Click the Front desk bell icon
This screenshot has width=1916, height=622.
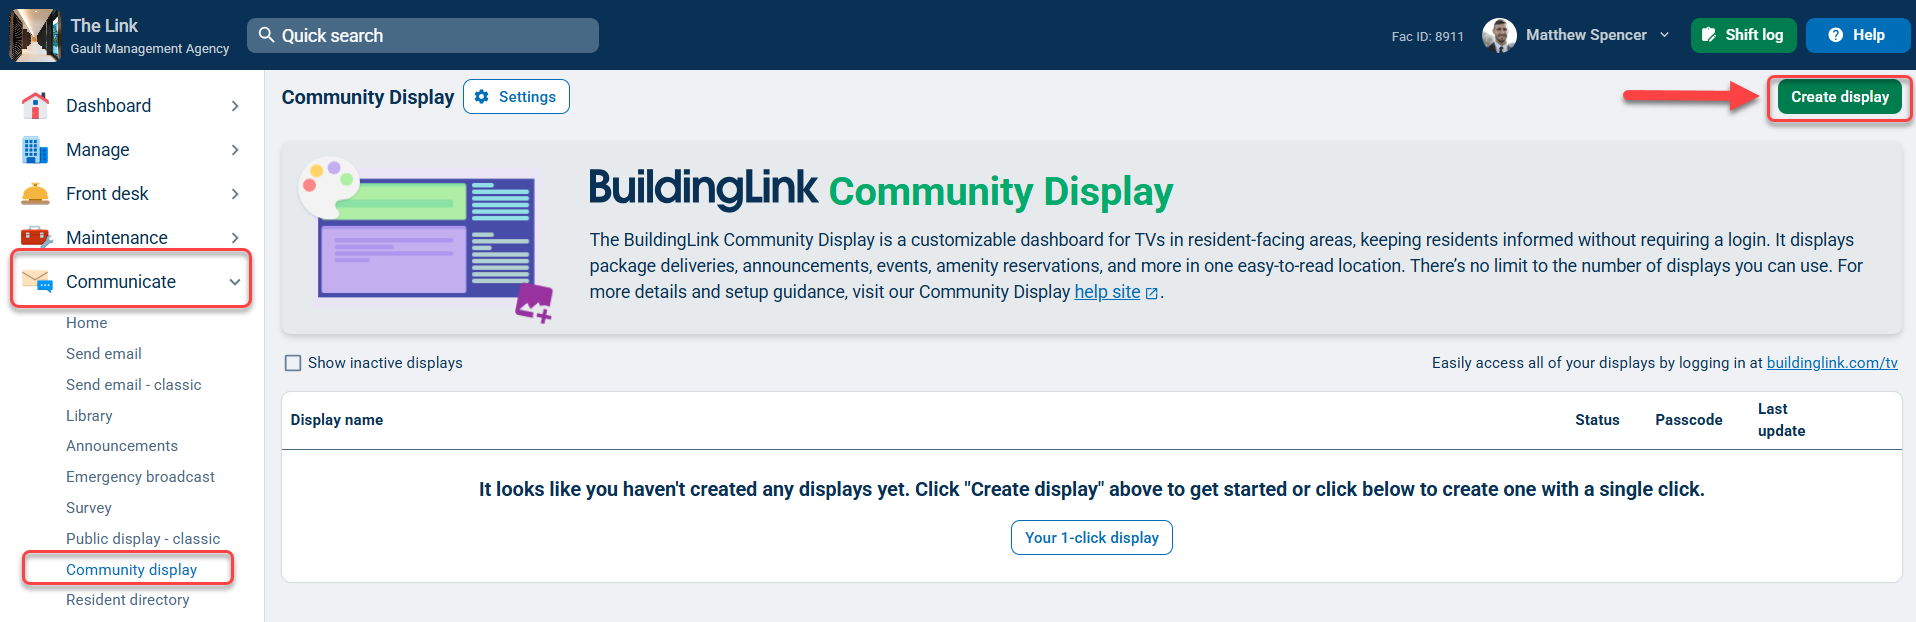35,194
